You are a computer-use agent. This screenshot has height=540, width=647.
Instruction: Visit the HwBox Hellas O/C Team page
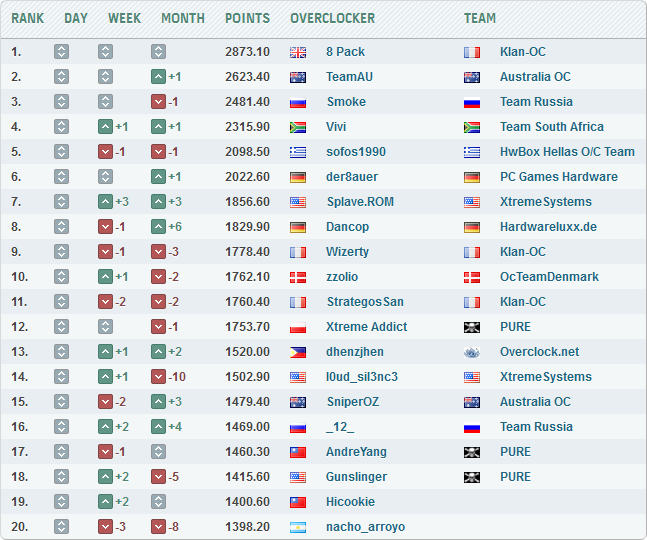567,152
